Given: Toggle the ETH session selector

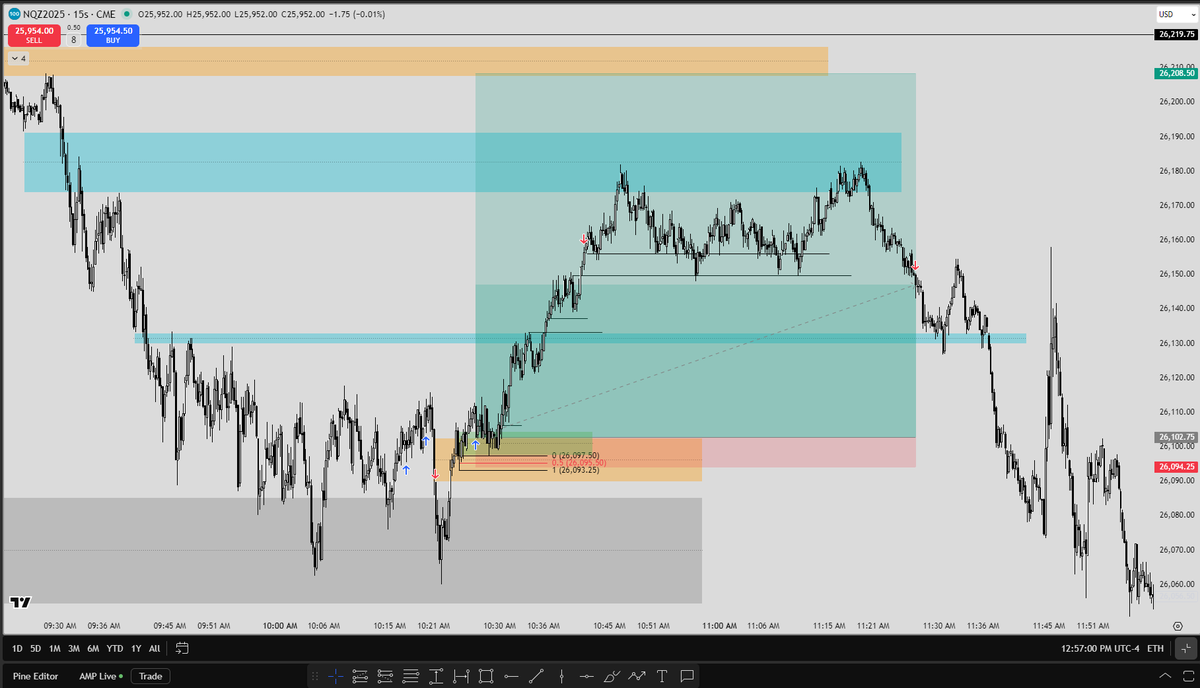Looking at the screenshot, I should [1155, 648].
